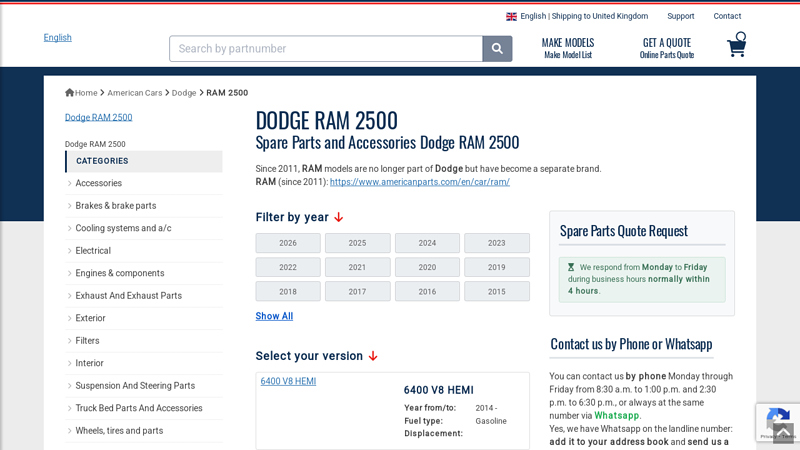Click the search magnifier button

pyautogui.click(x=497, y=48)
